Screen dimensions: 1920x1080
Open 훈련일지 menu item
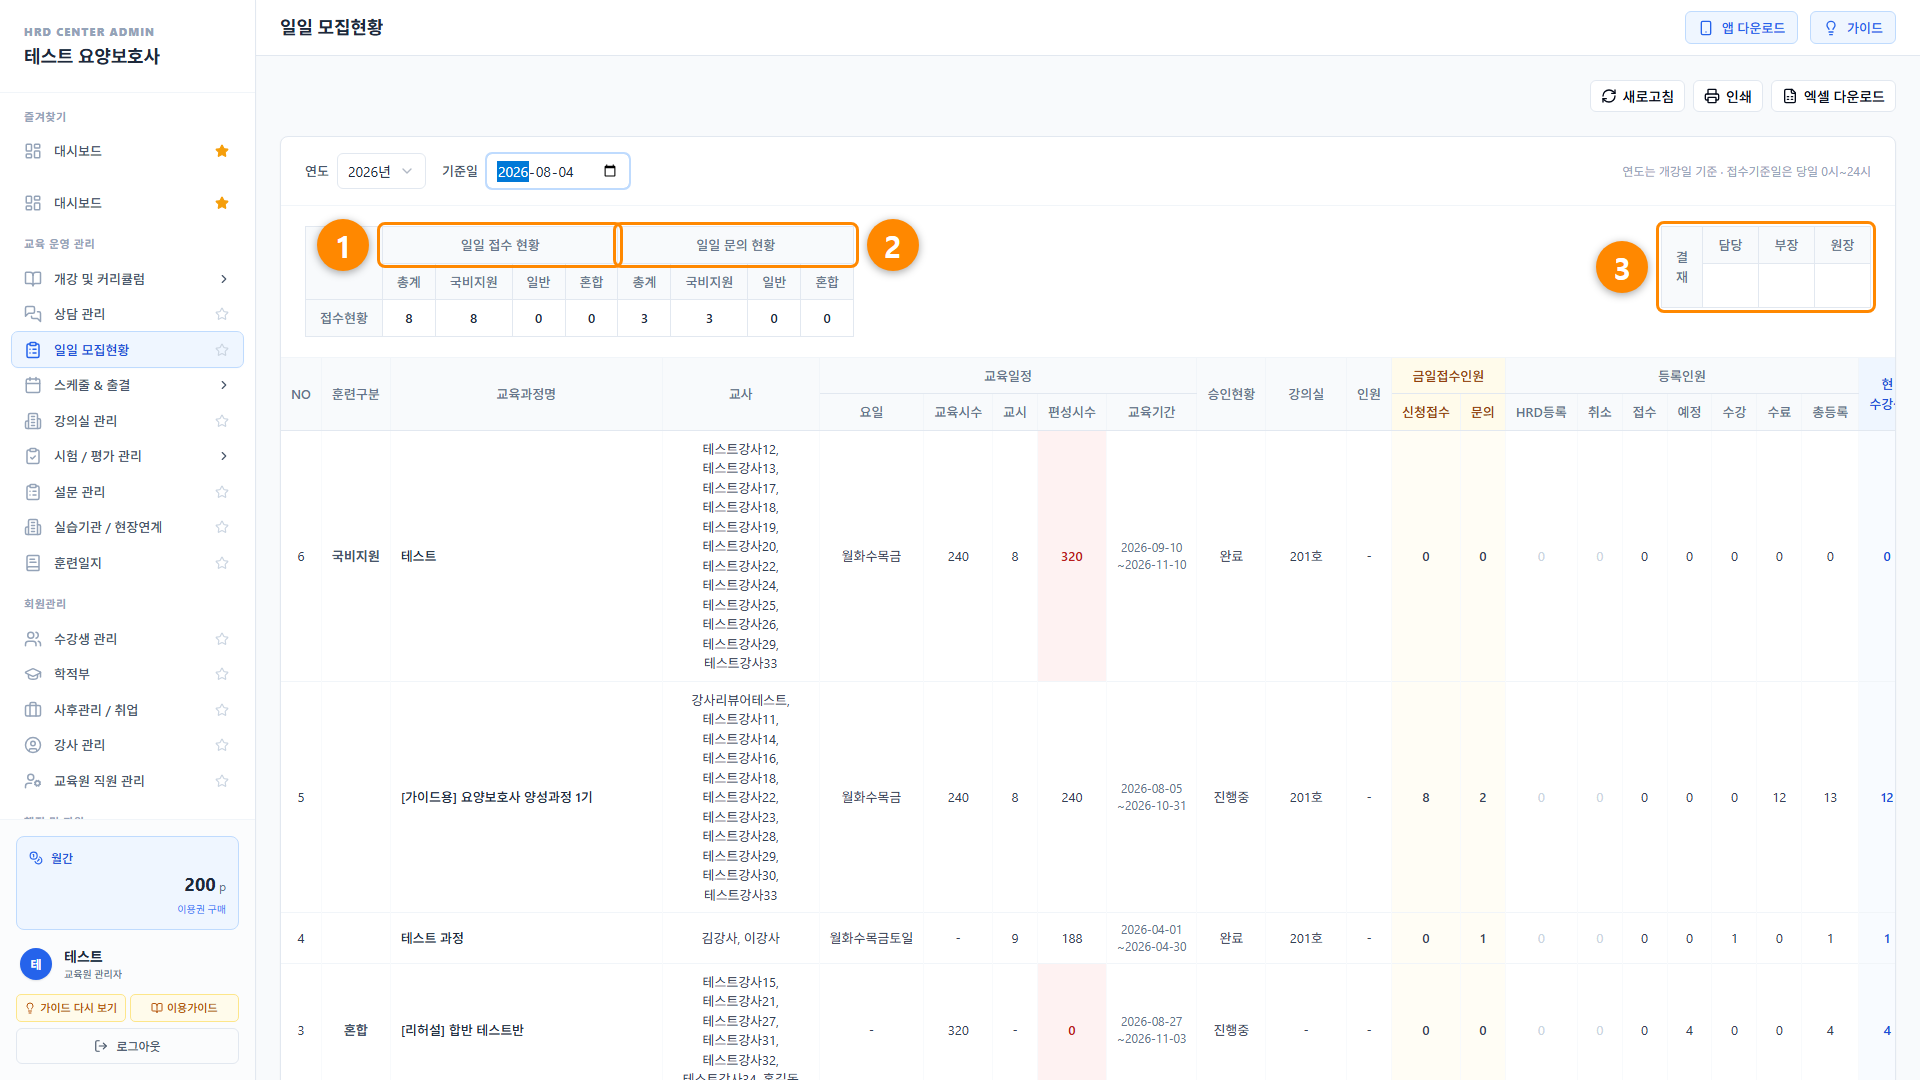point(127,563)
